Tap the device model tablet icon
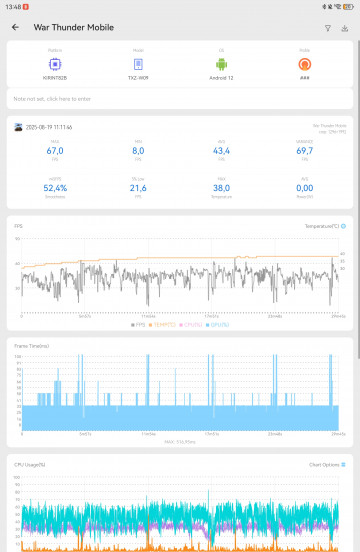The image size is (360, 552). [138, 64]
